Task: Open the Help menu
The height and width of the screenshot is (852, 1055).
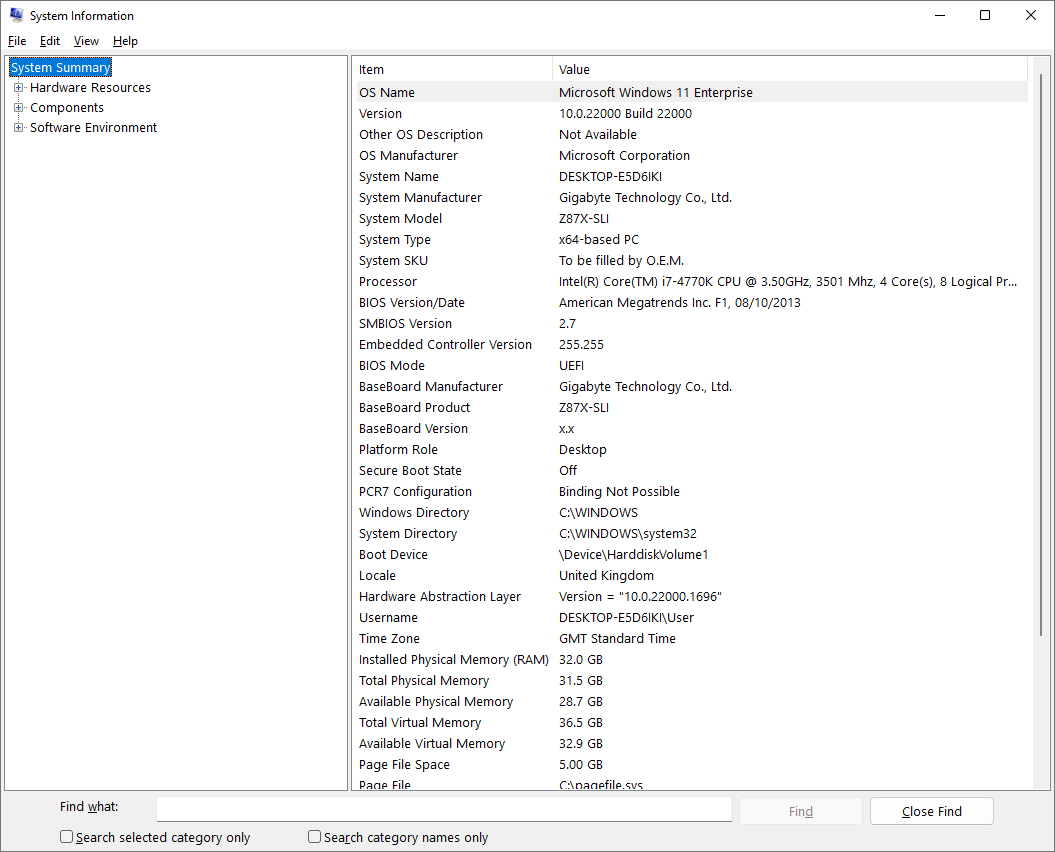Action: [x=125, y=41]
